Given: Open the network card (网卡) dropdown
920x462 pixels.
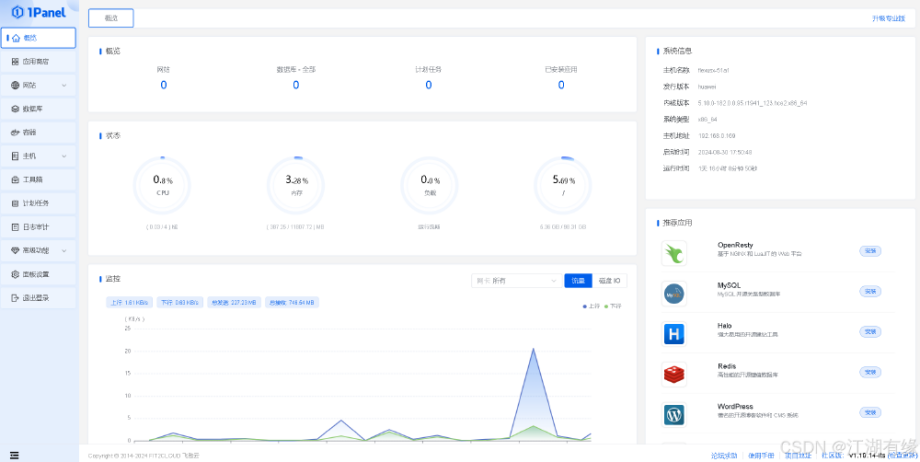Looking at the screenshot, I should point(516,281).
